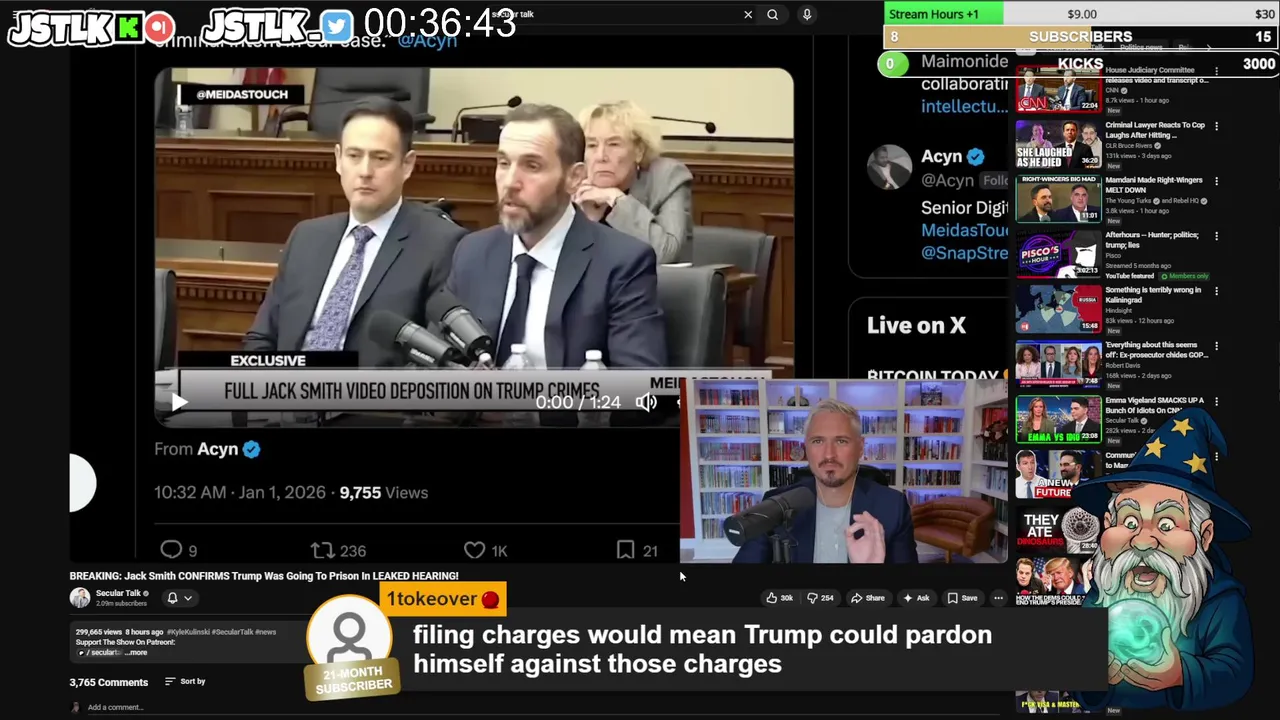Open 'Emma vs Idiots' video thumbnail
The height and width of the screenshot is (720, 1280).
pos(1058,419)
